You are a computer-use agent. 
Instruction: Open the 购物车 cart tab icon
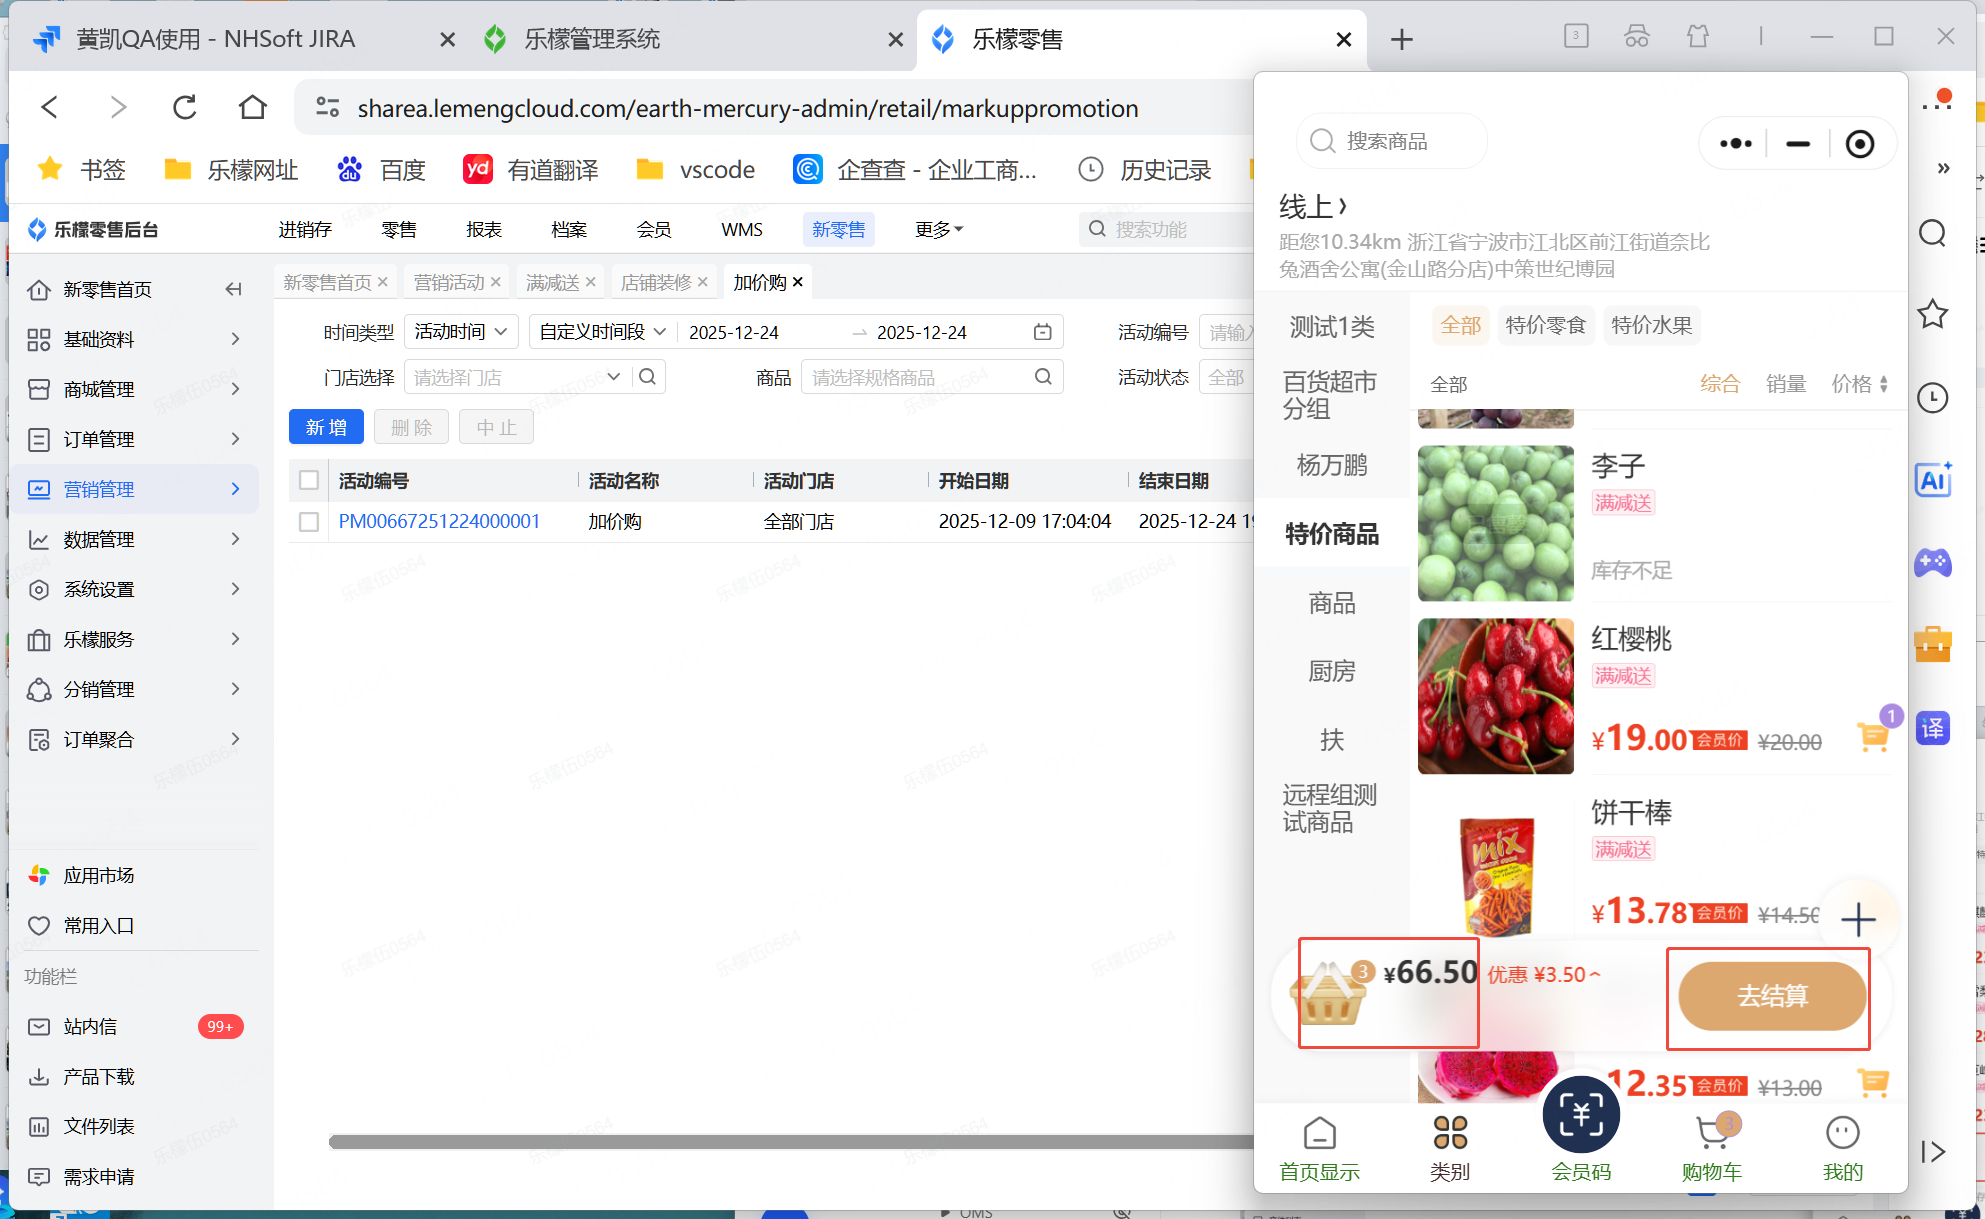click(1712, 1134)
